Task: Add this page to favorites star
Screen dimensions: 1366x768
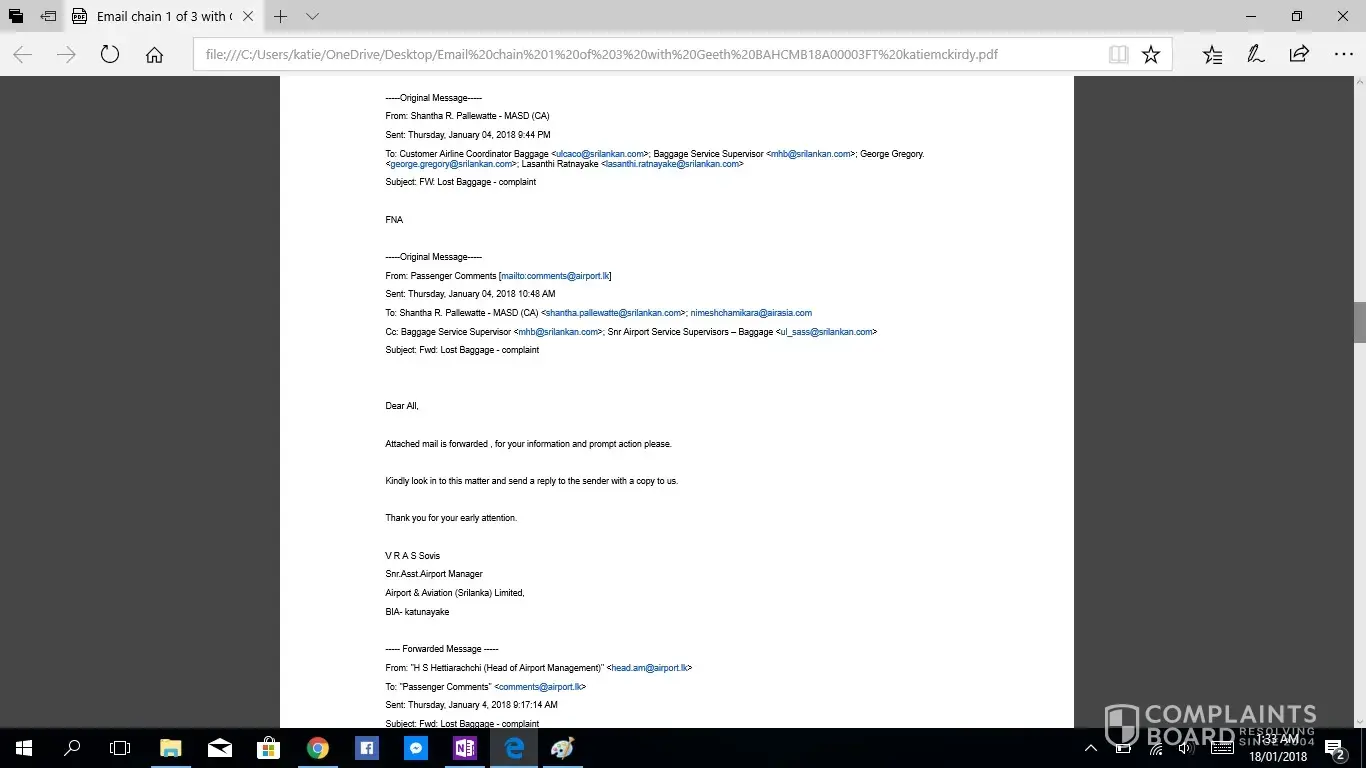Action: coord(1151,55)
